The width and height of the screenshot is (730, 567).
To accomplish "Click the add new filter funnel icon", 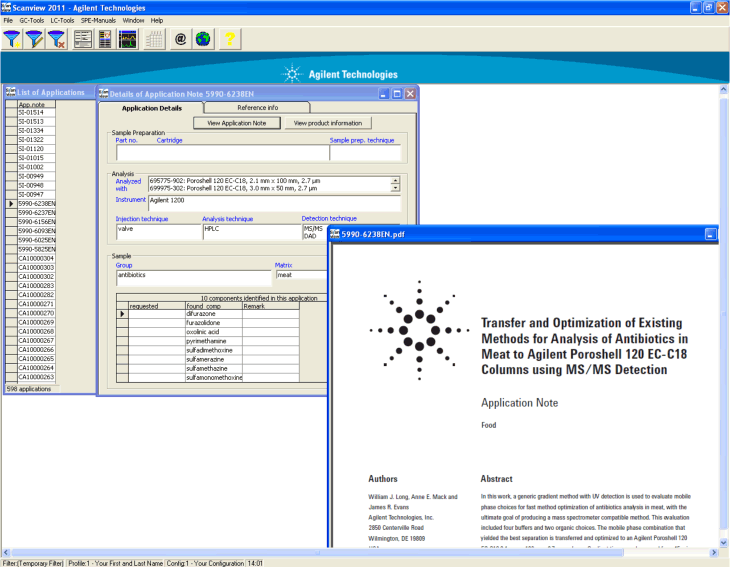I will click(13, 40).
